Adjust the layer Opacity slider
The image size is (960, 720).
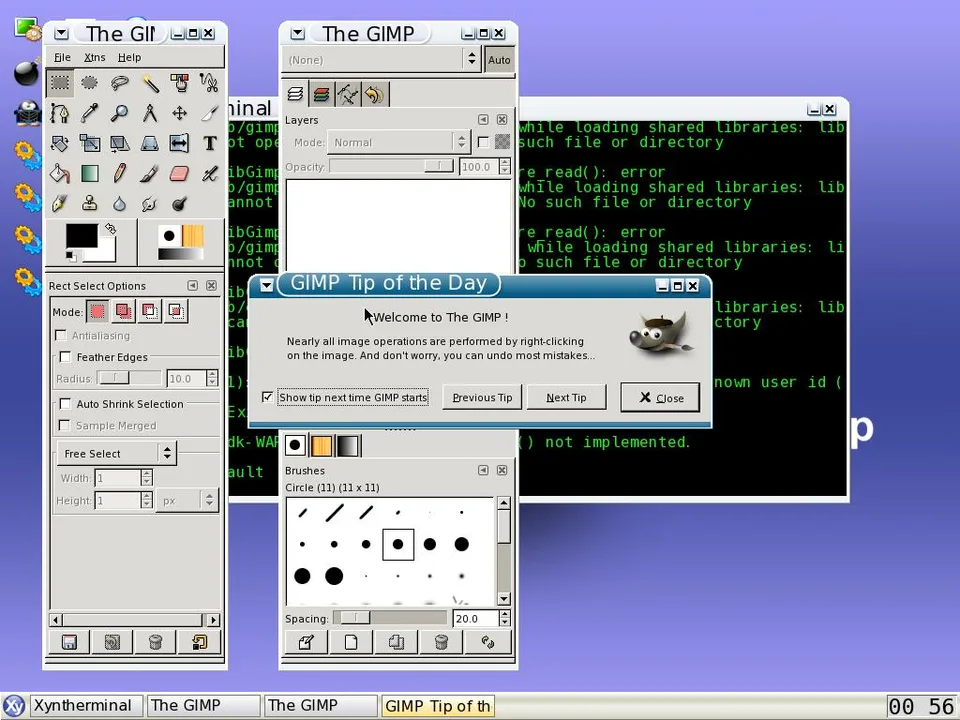point(392,166)
